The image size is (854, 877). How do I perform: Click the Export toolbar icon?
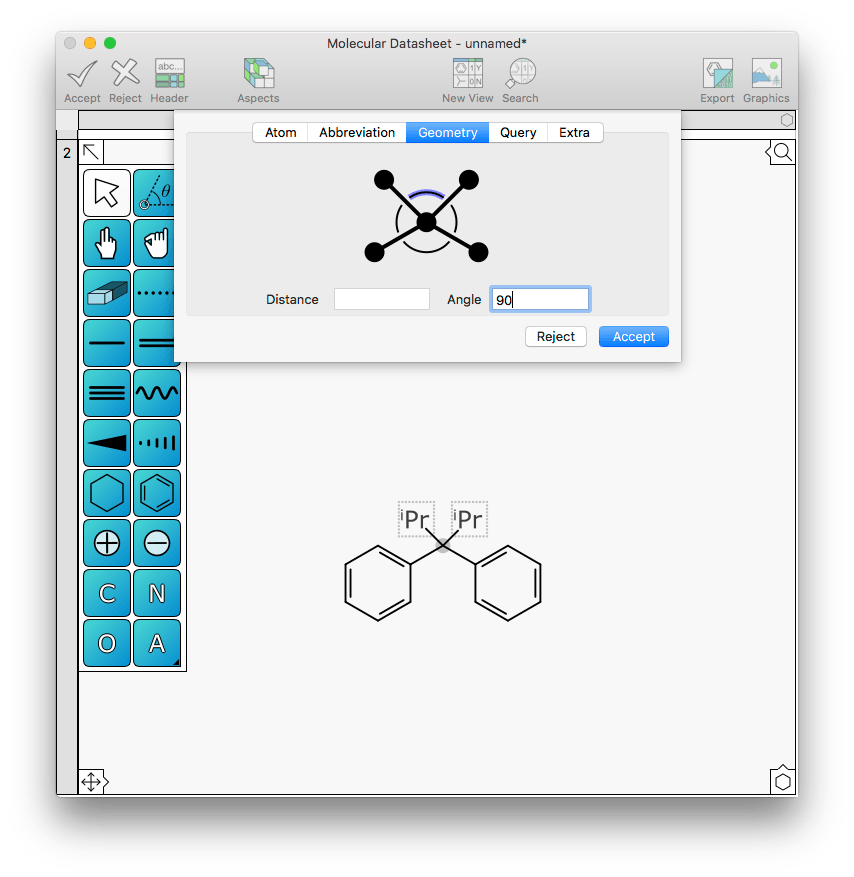point(717,80)
